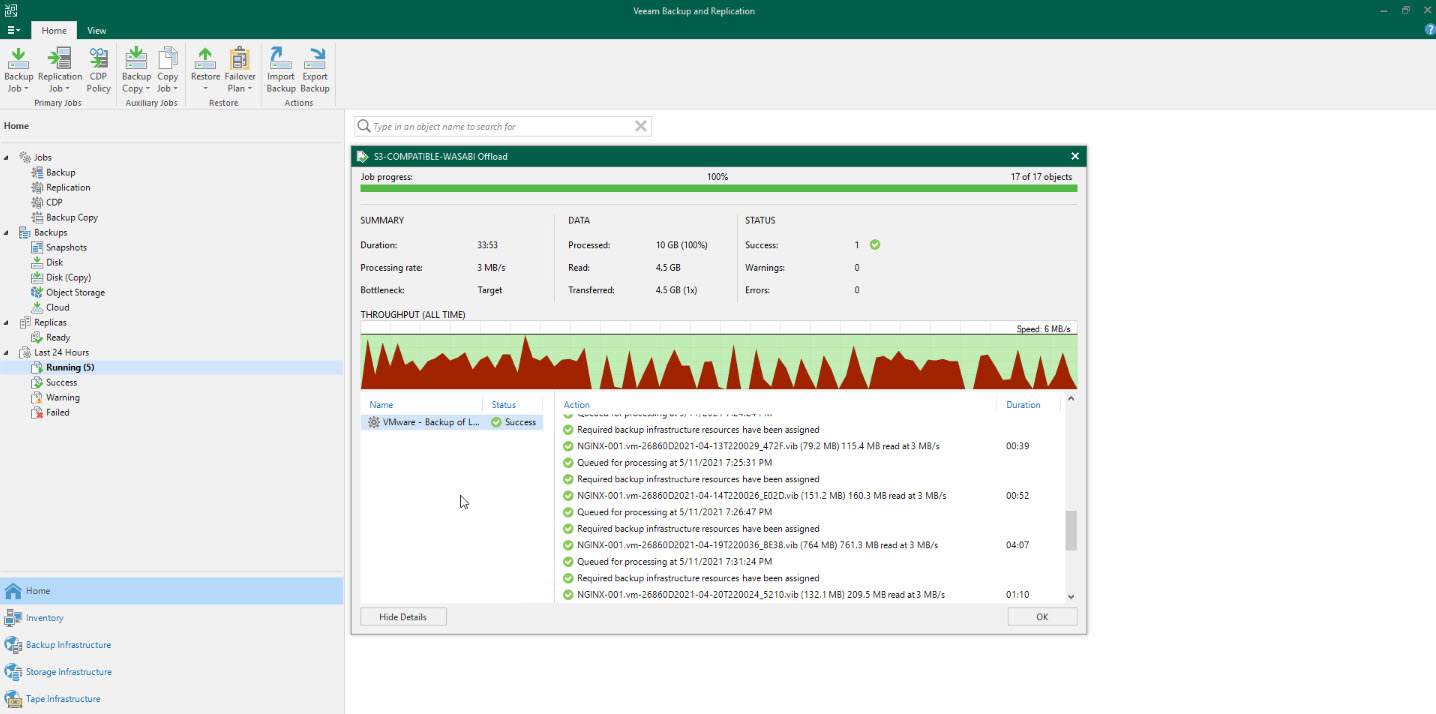
Task: Select Warning under Last 24 Hours
Action: (x=62, y=397)
